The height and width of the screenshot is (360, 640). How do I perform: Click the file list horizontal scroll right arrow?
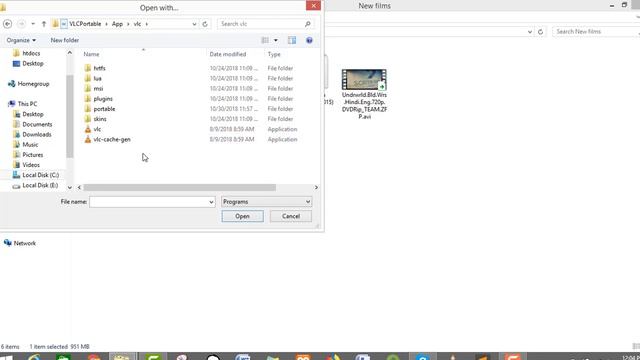316,187
